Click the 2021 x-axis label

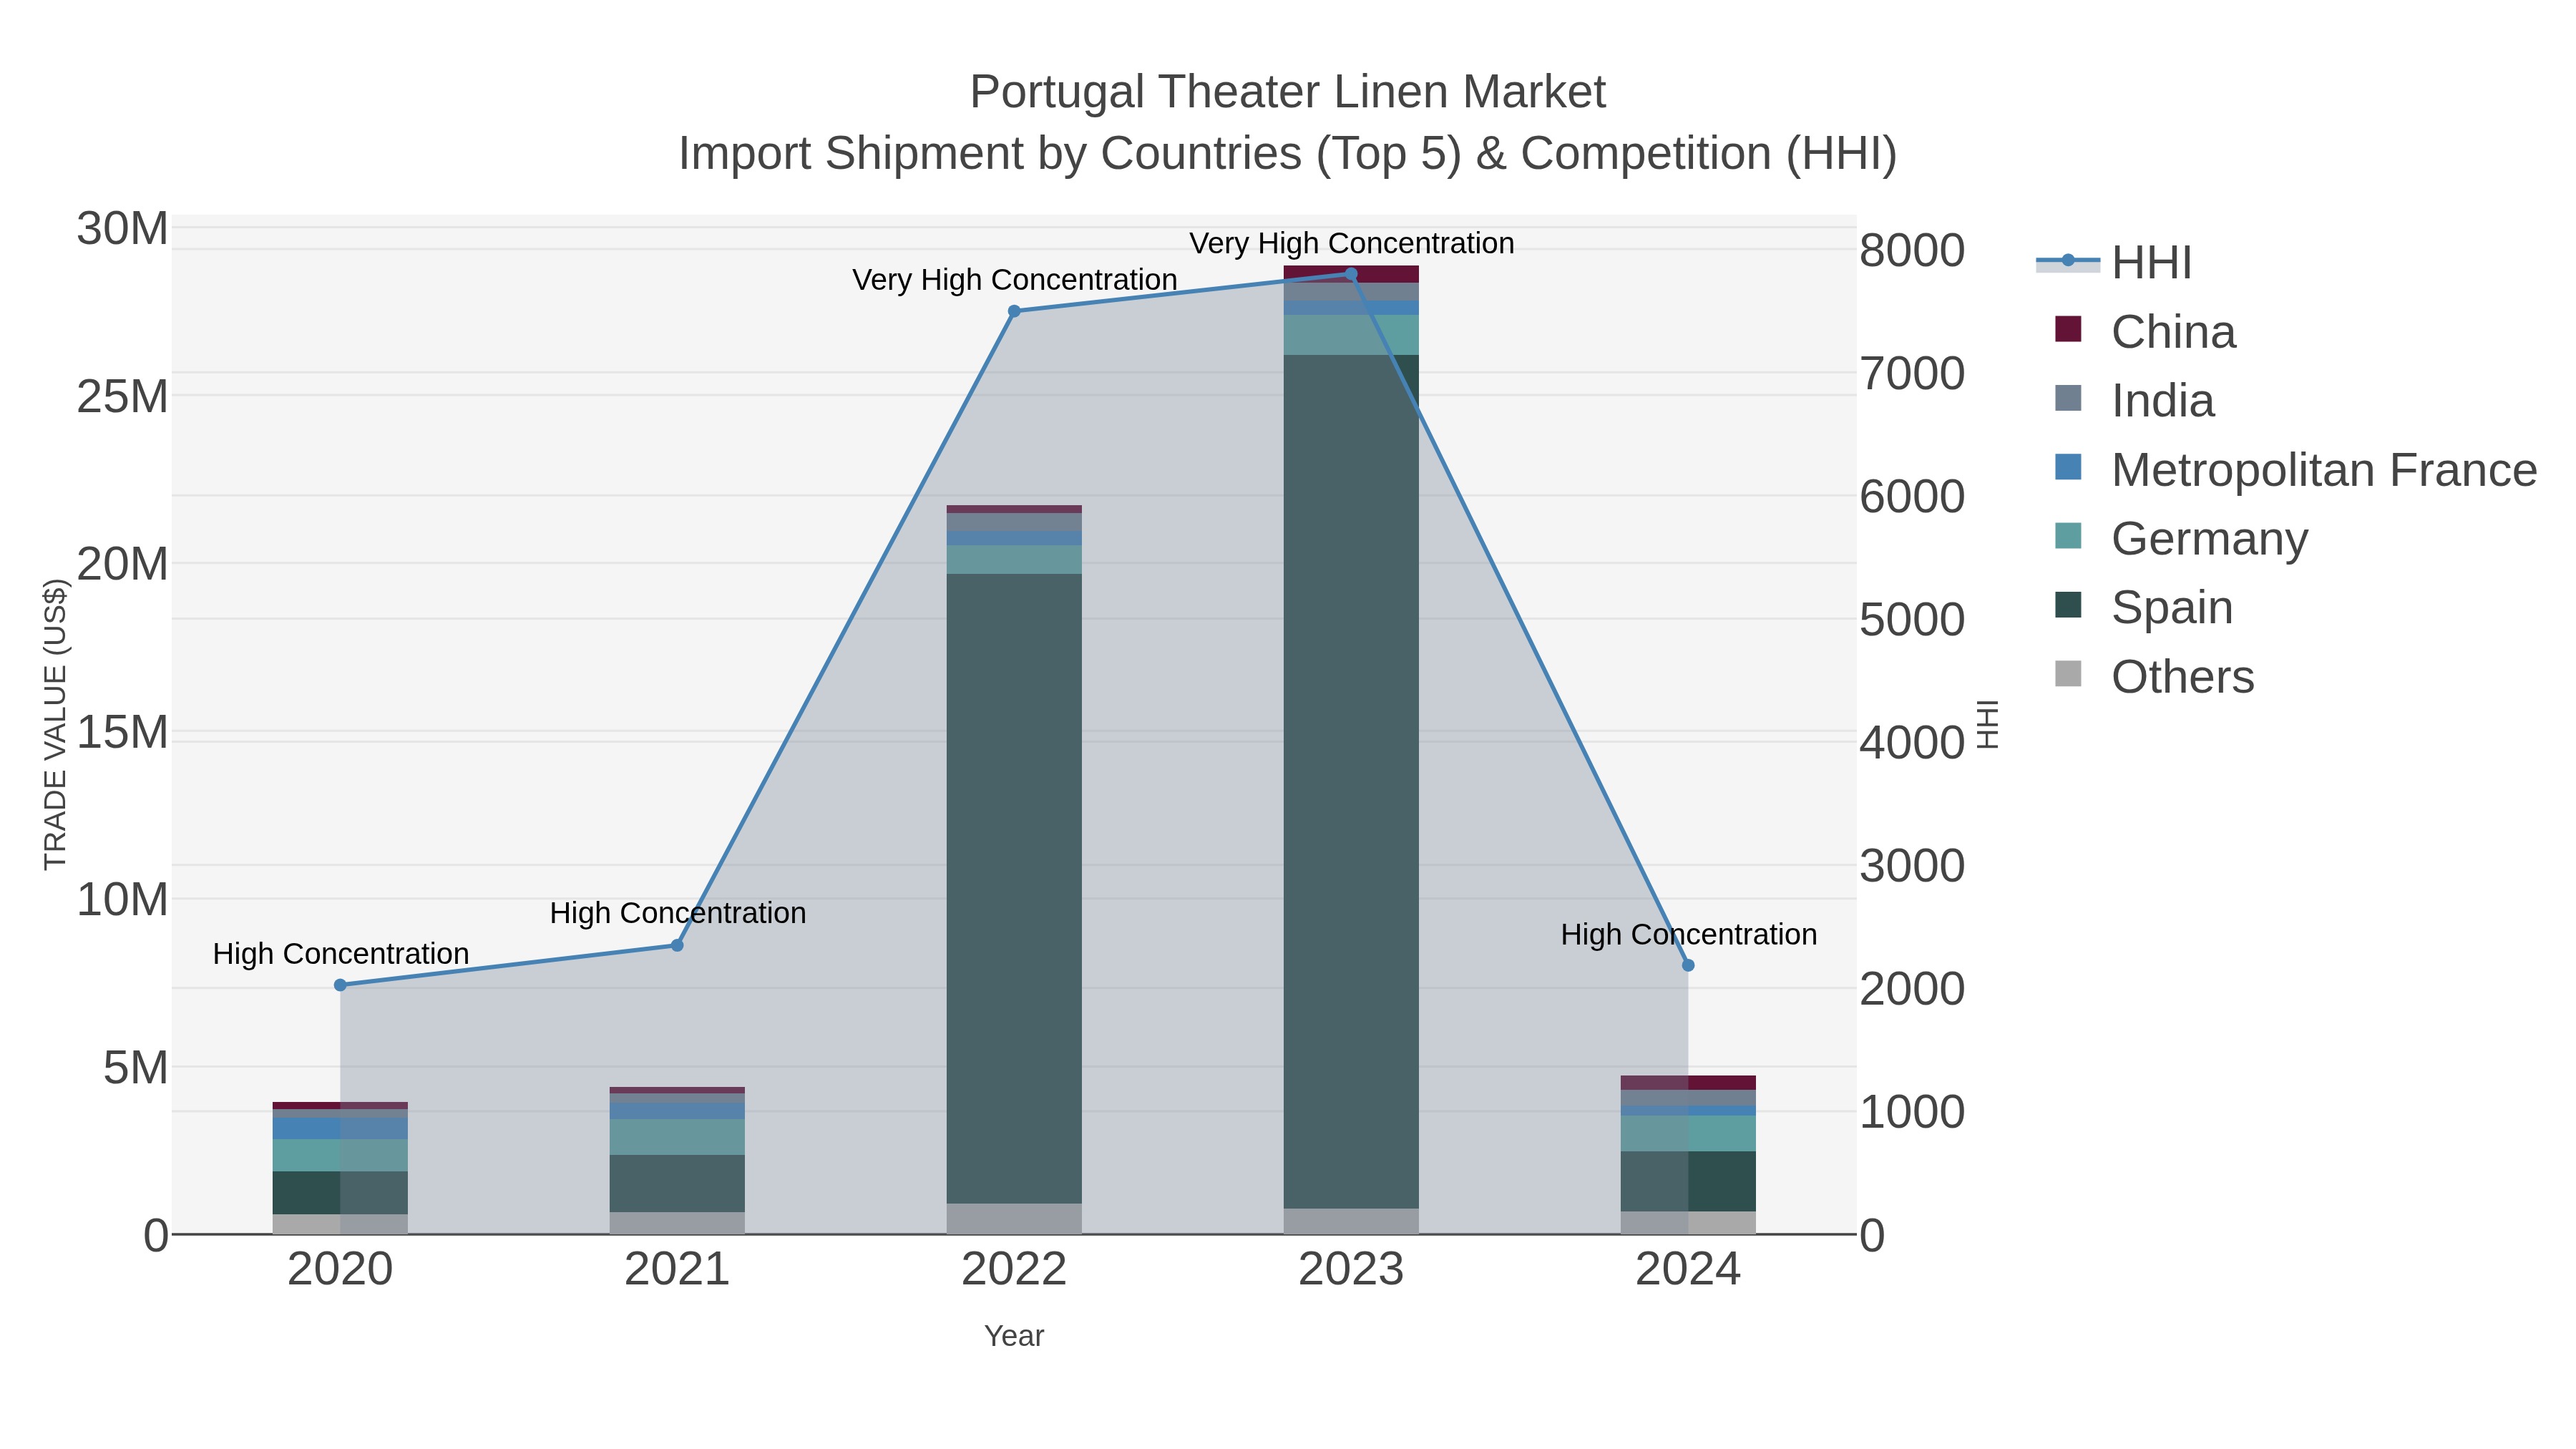pos(677,1269)
